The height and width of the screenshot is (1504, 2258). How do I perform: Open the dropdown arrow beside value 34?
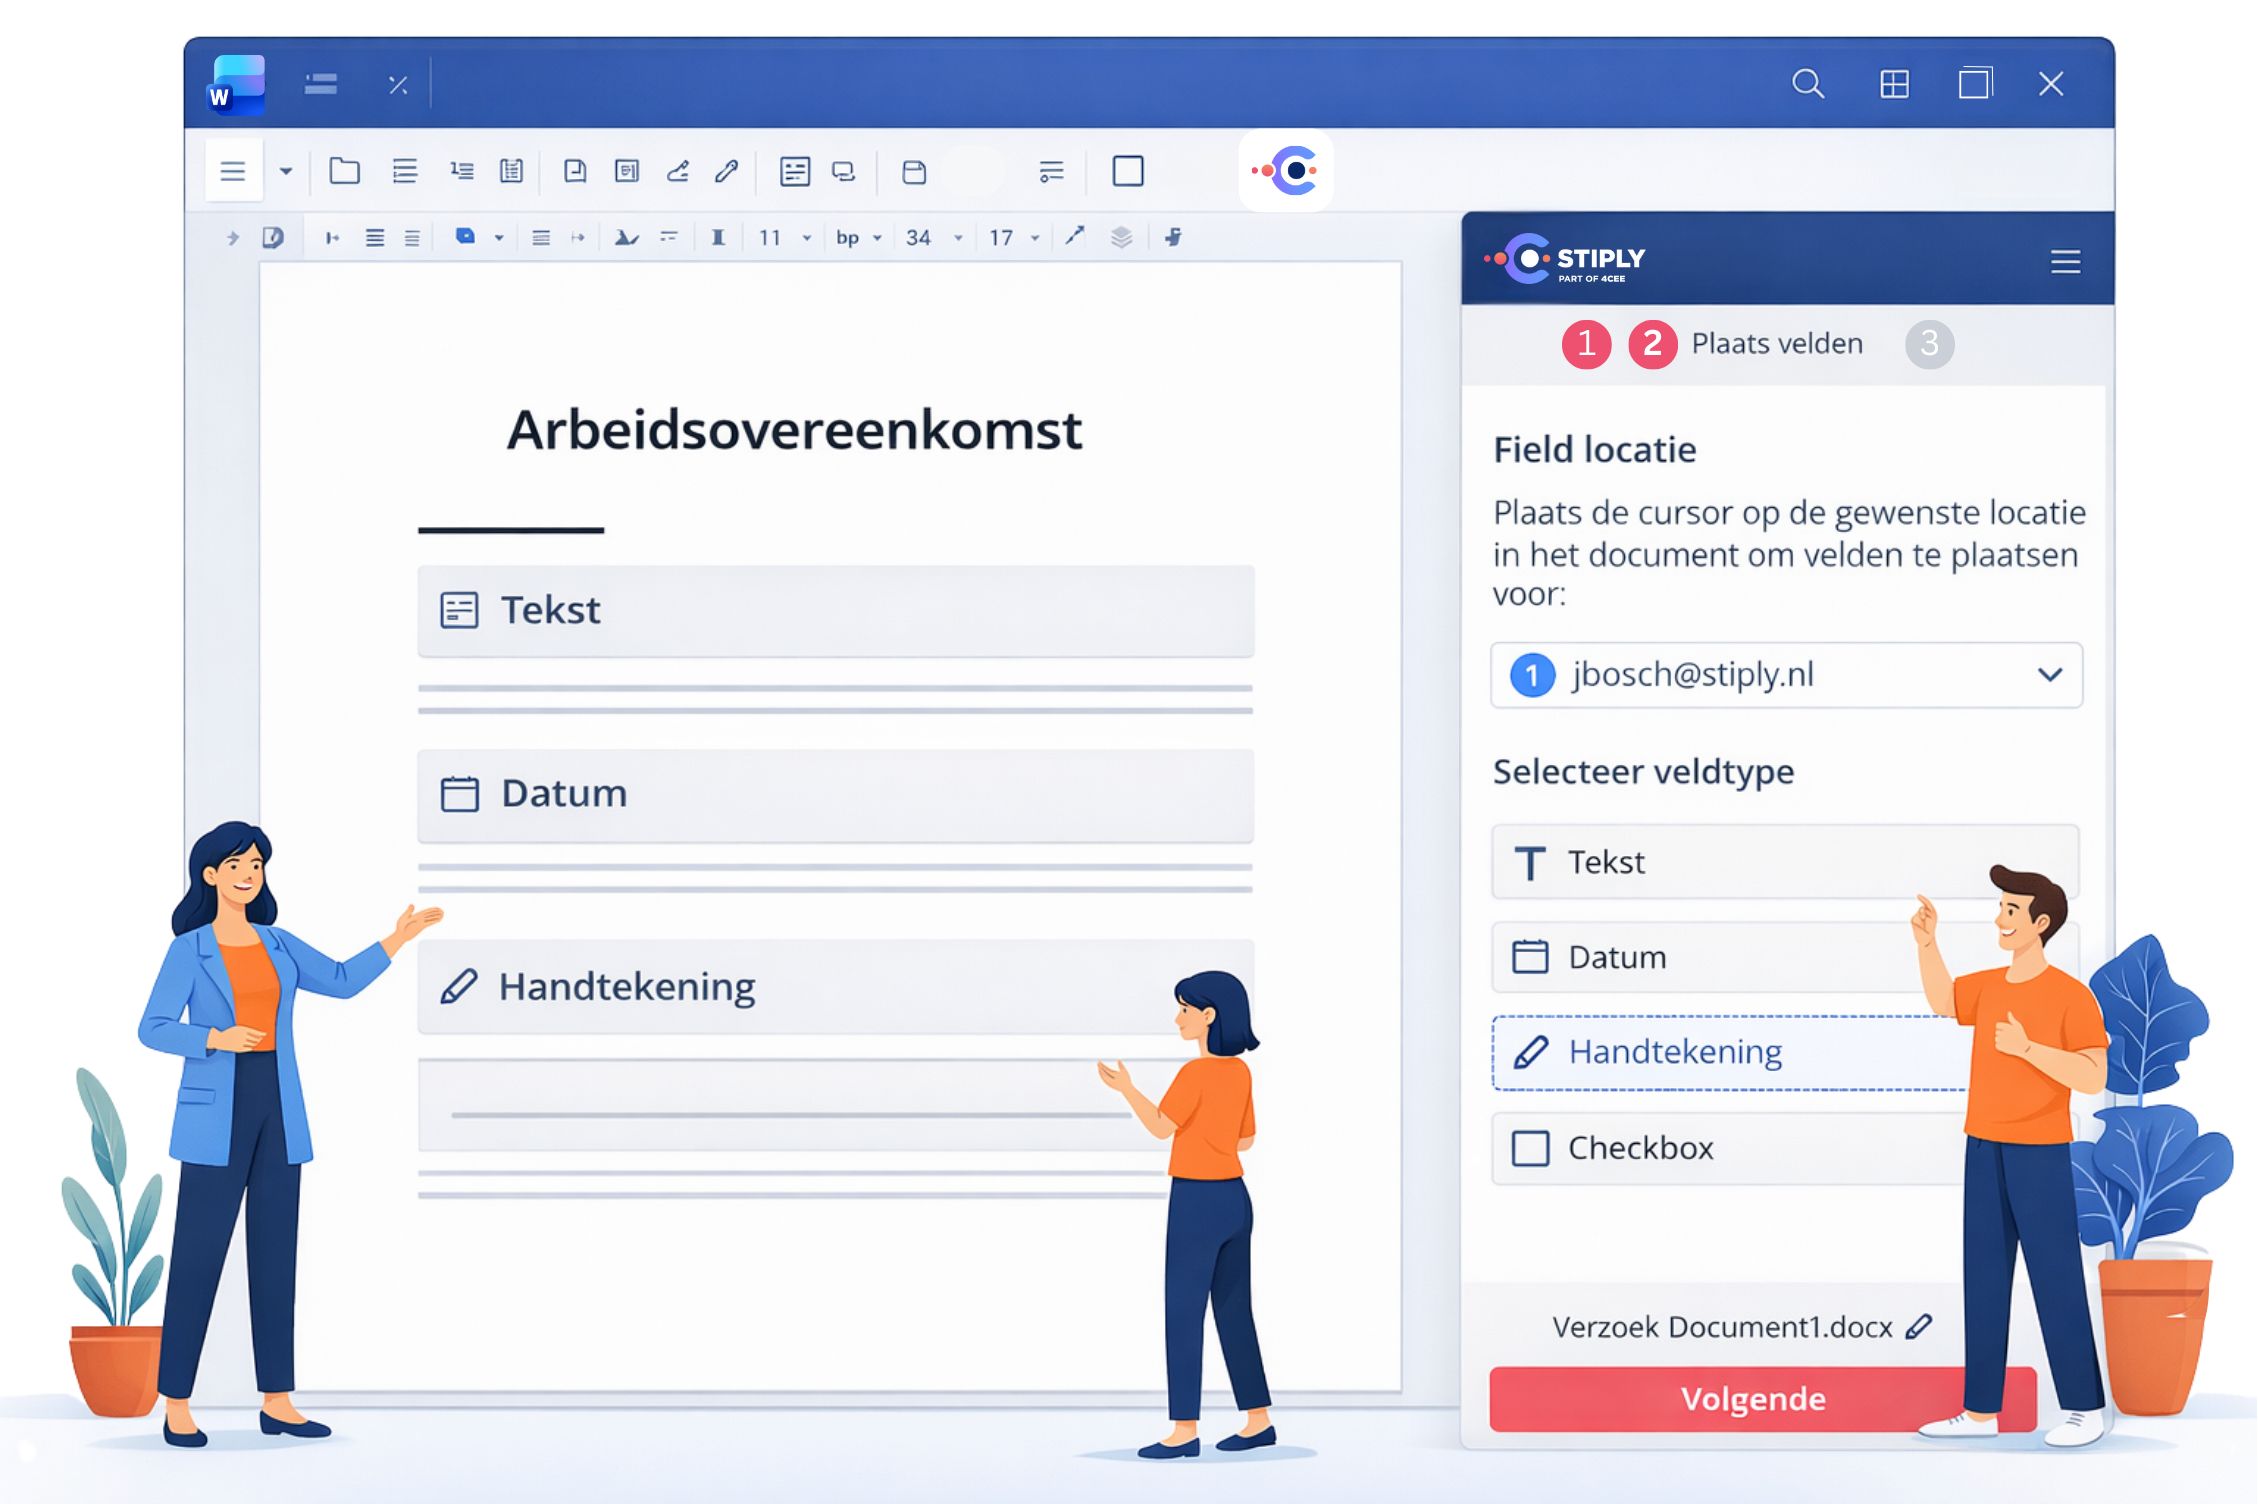[x=958, y=238]
